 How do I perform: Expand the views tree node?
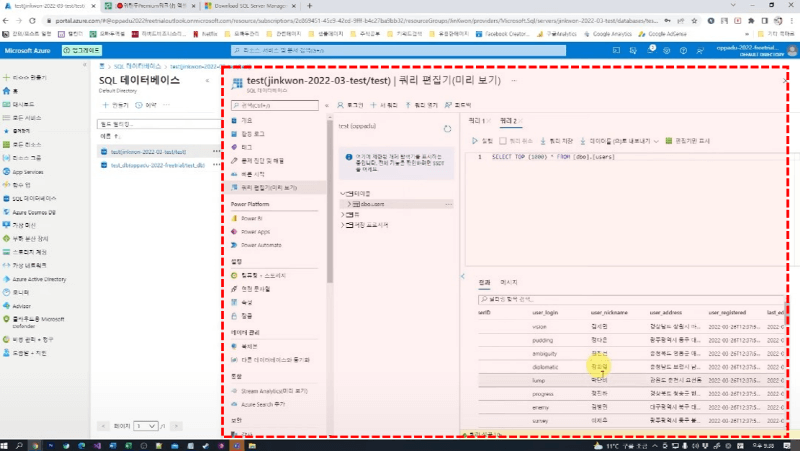click(x=343, y=215)
